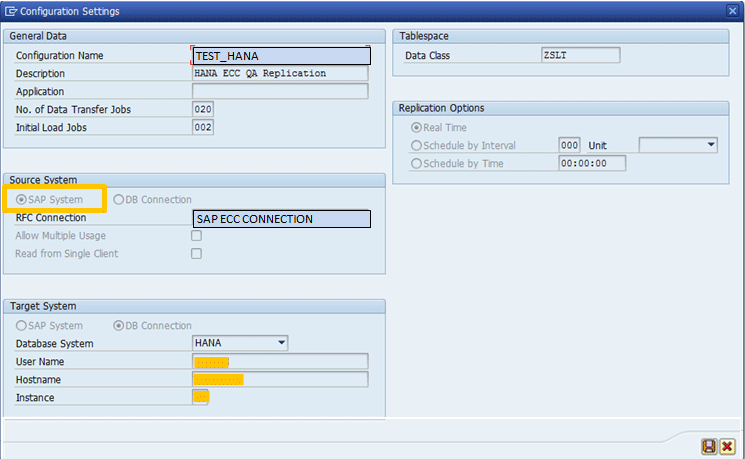Close the Configuration Settings dialog

point(732,11)
